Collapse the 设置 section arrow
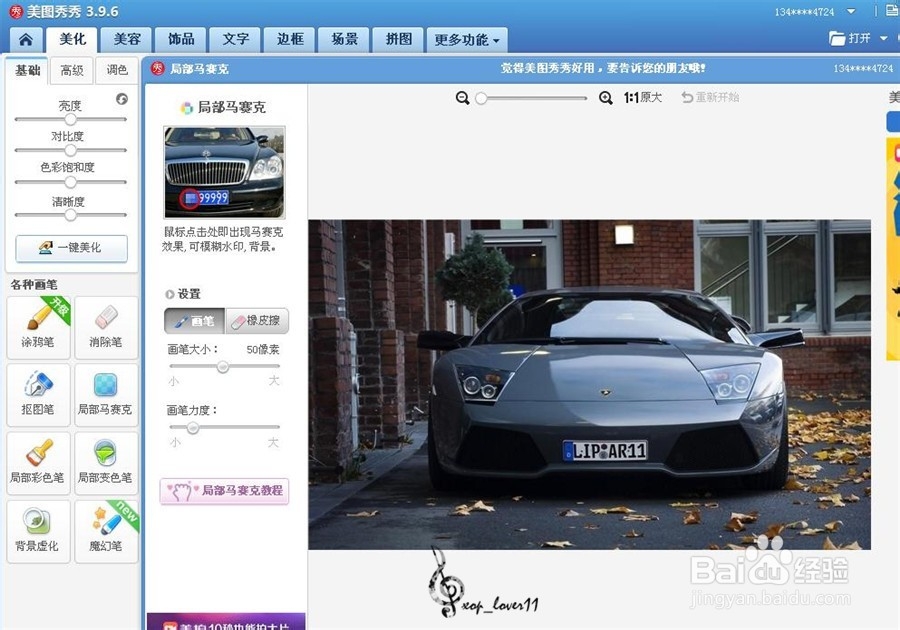The width and height of the screenshot is (900, 630). tap(169, 294)
